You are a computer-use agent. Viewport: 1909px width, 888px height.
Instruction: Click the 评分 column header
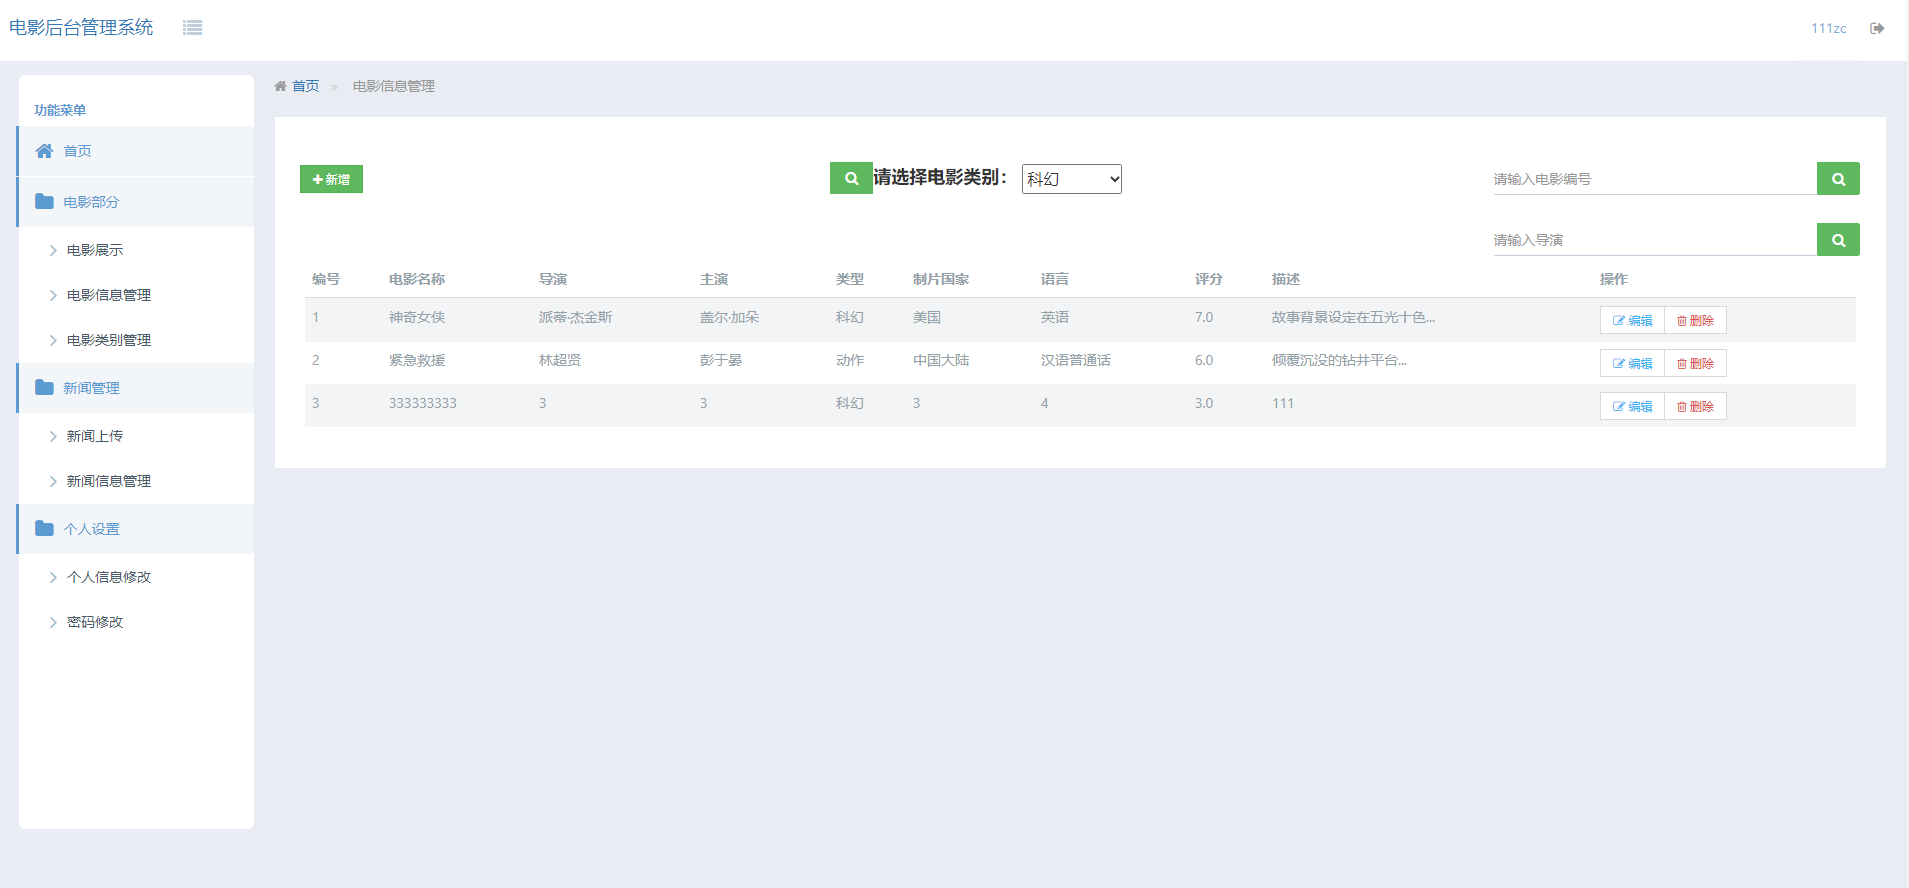1208,279
